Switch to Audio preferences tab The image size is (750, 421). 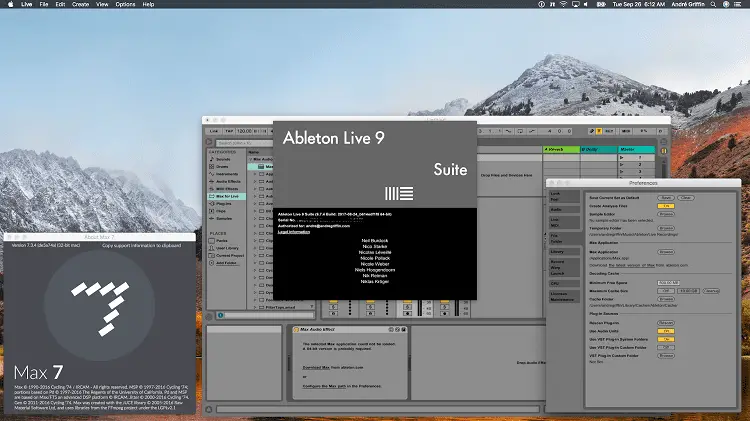coord(563,210)
